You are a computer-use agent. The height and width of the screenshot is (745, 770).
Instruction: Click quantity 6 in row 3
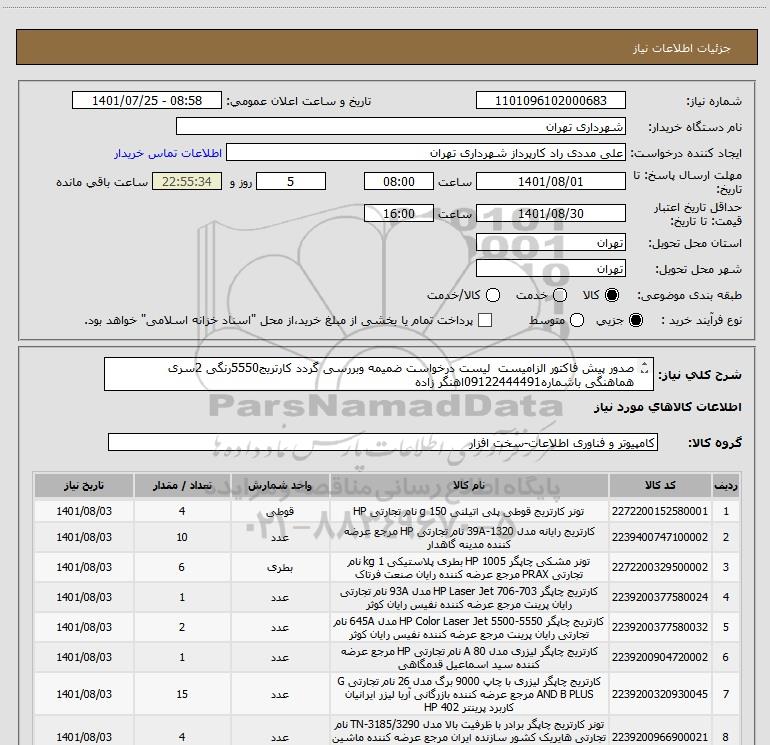[182, 567]
